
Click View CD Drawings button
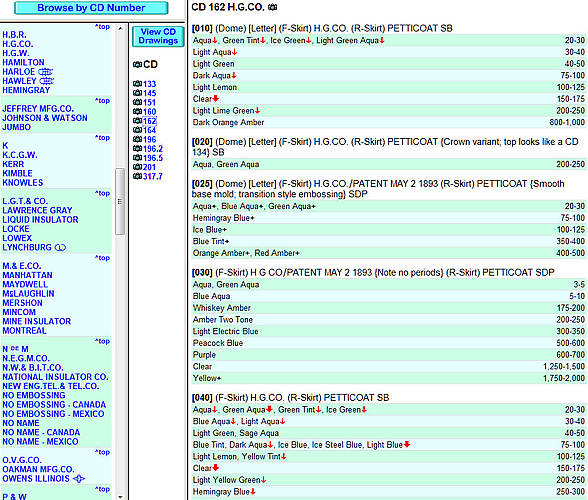pos(158,36)
